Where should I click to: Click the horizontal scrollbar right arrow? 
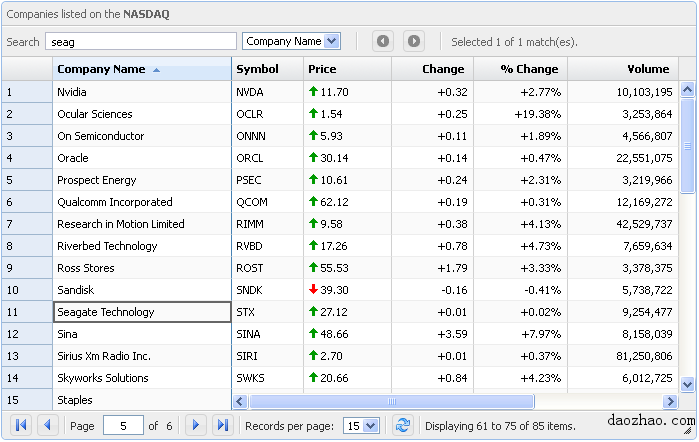tap(670, 401)
